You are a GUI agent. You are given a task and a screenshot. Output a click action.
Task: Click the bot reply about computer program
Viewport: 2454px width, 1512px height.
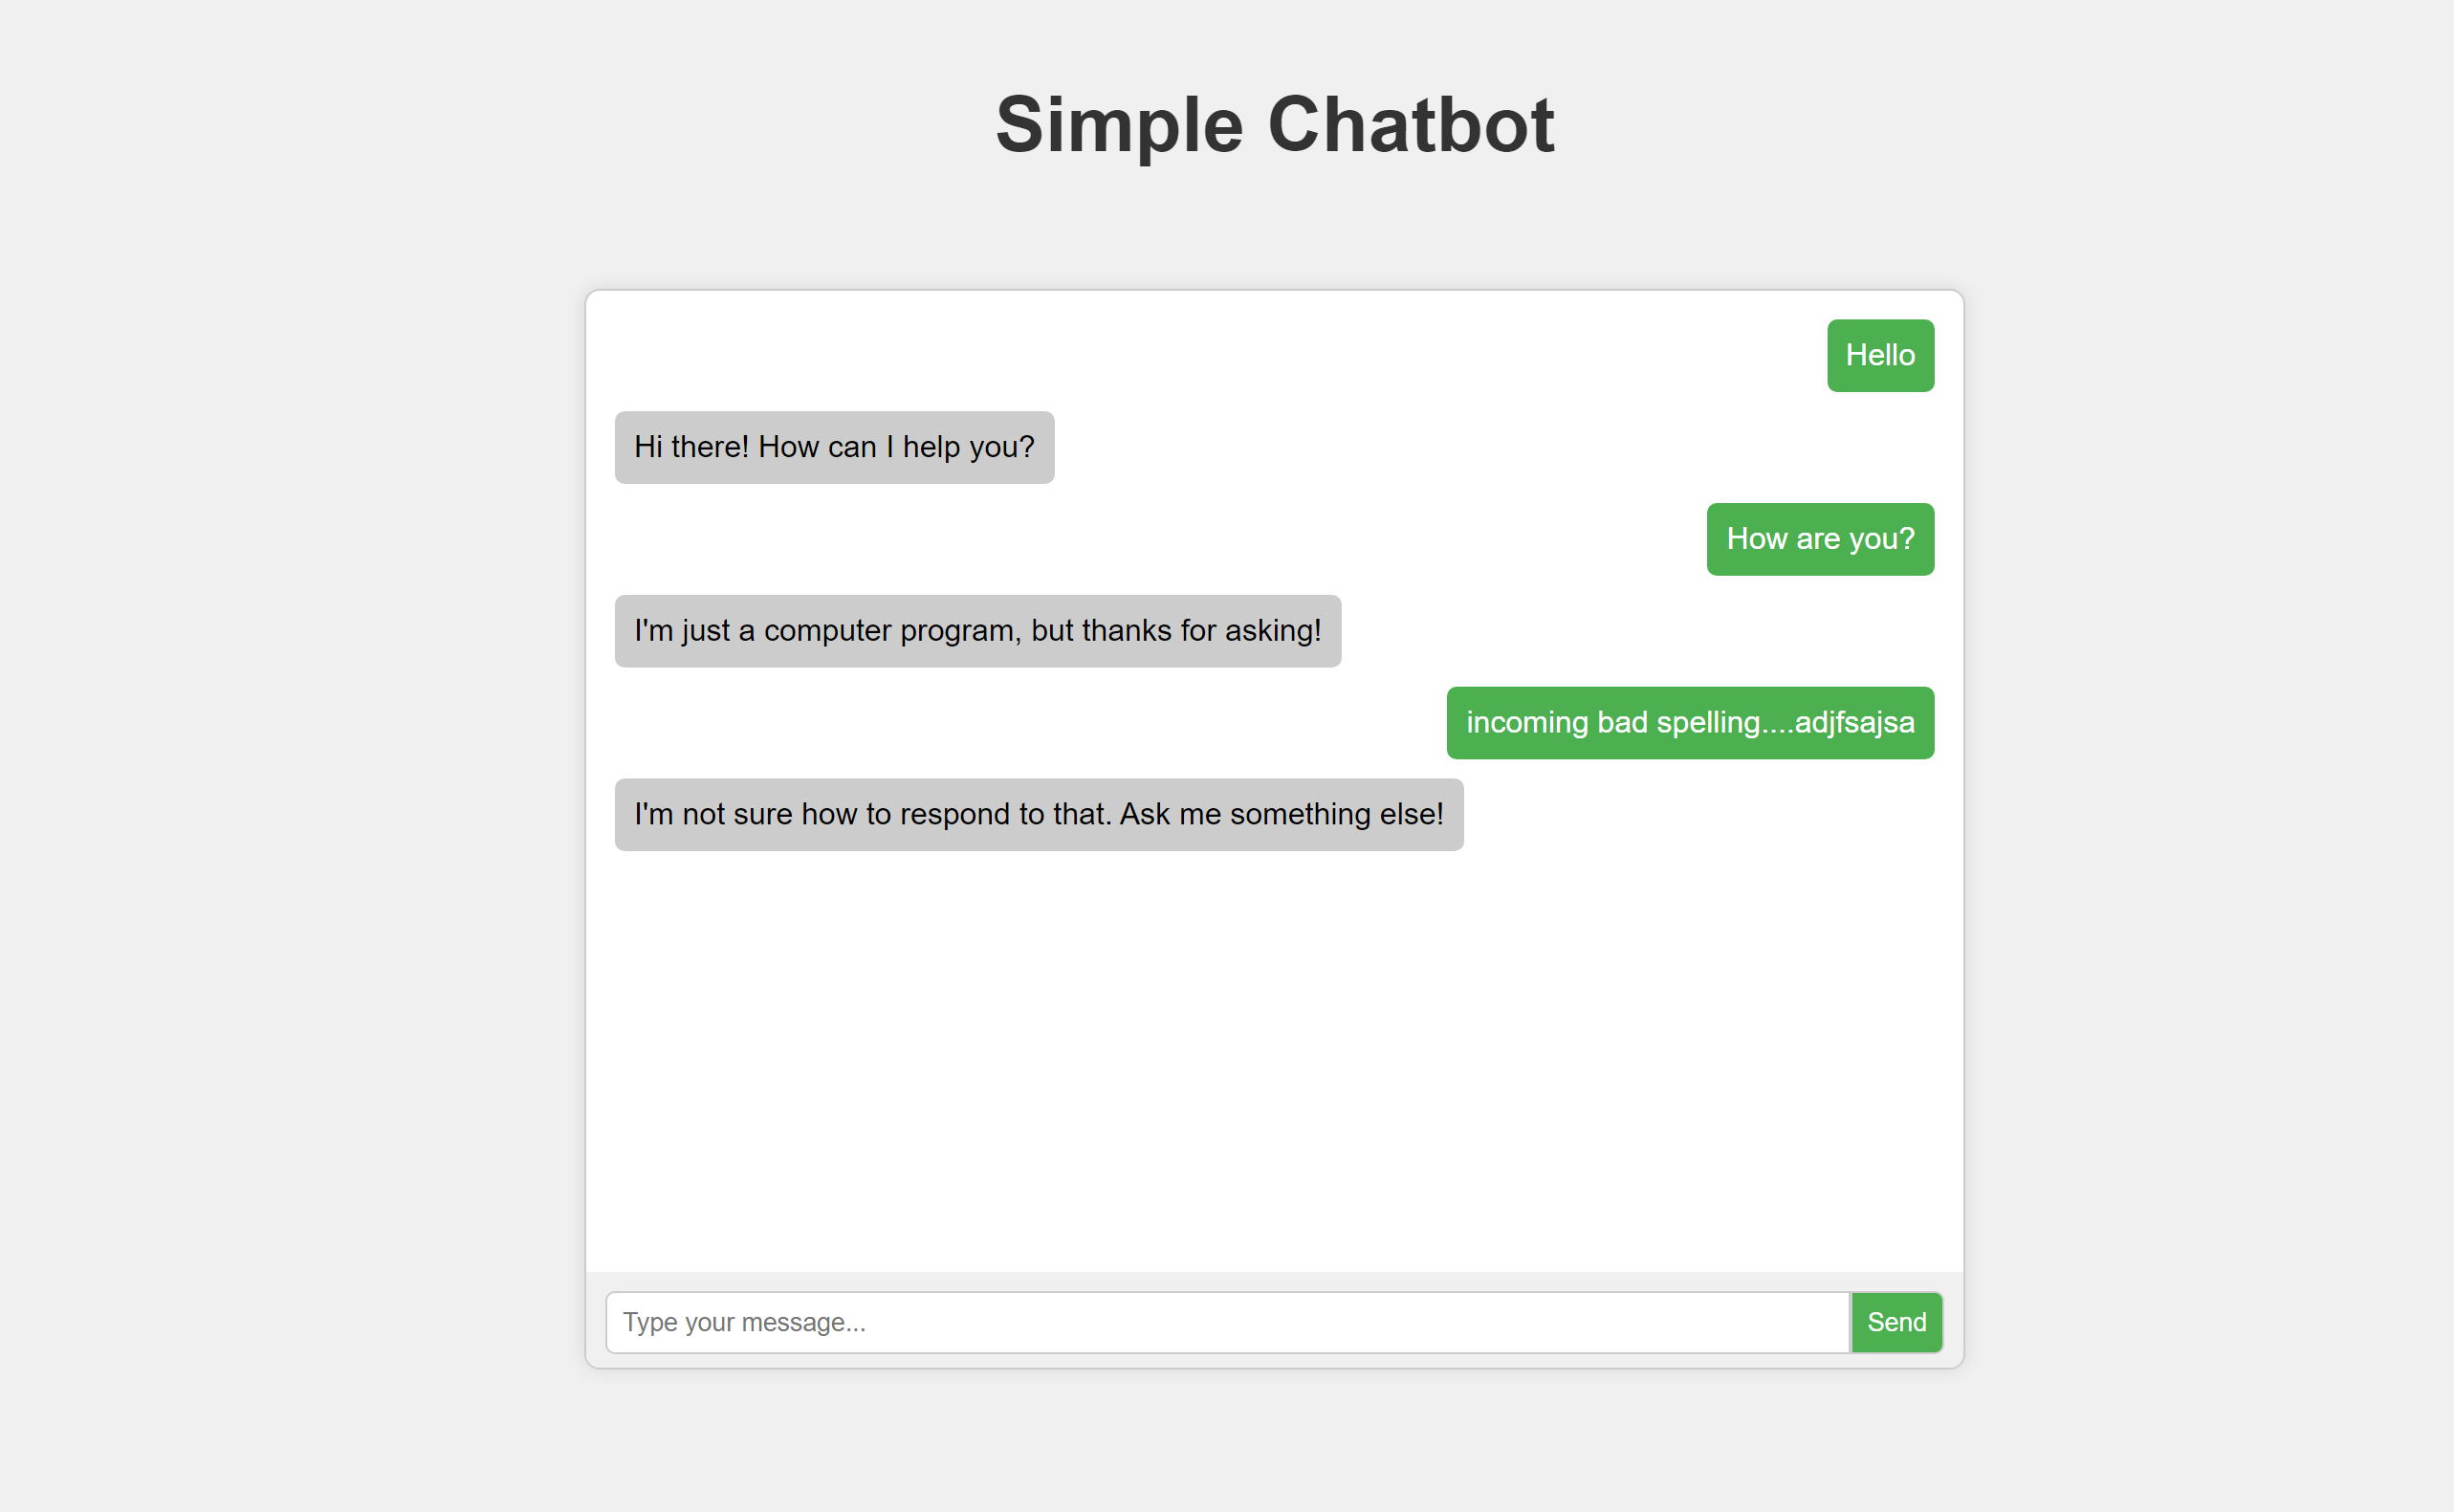coord(978,631)
